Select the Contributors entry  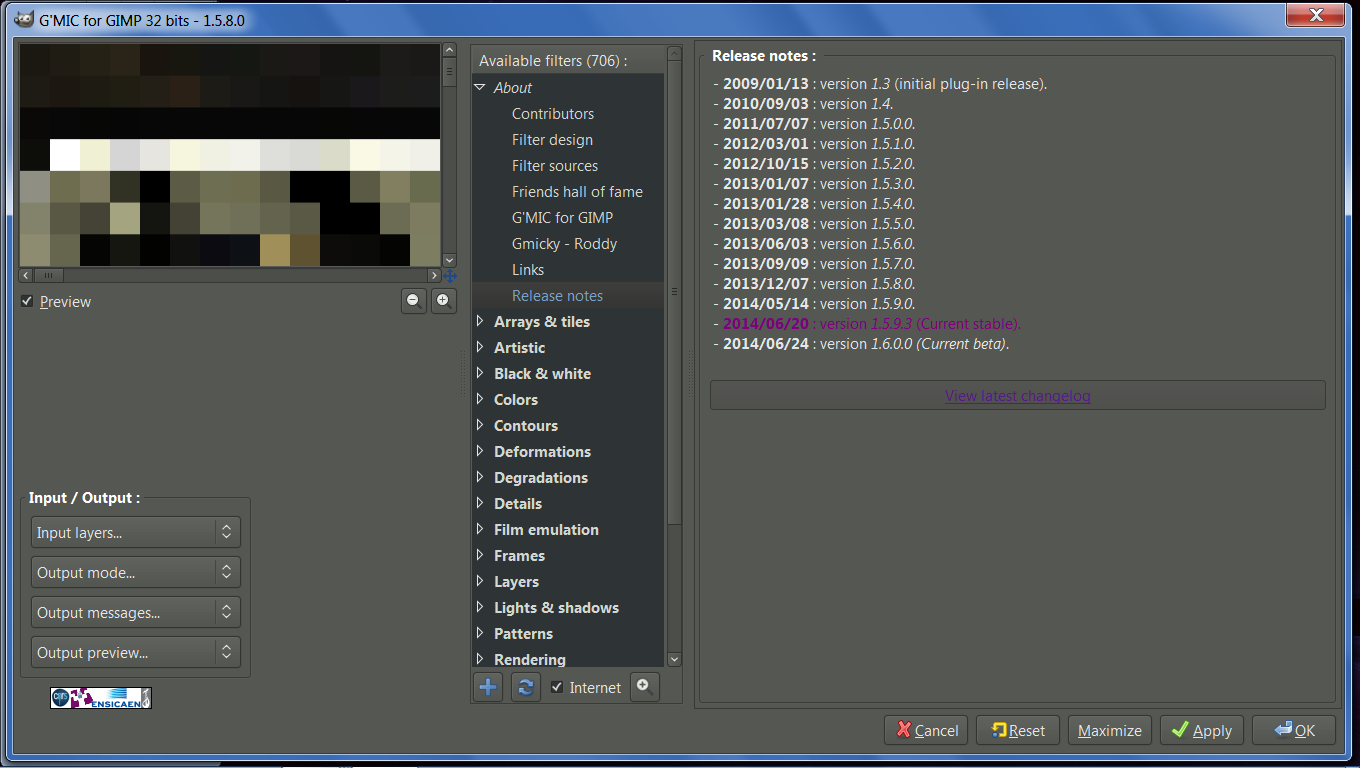553,114
